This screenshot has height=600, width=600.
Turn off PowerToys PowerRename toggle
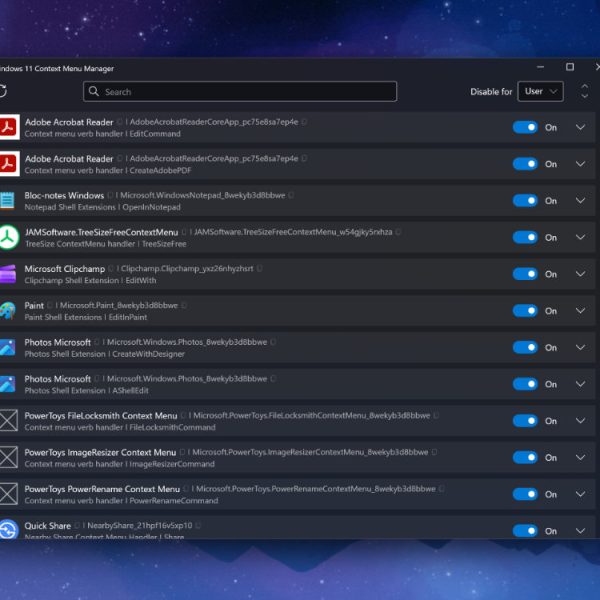[525, 494]
